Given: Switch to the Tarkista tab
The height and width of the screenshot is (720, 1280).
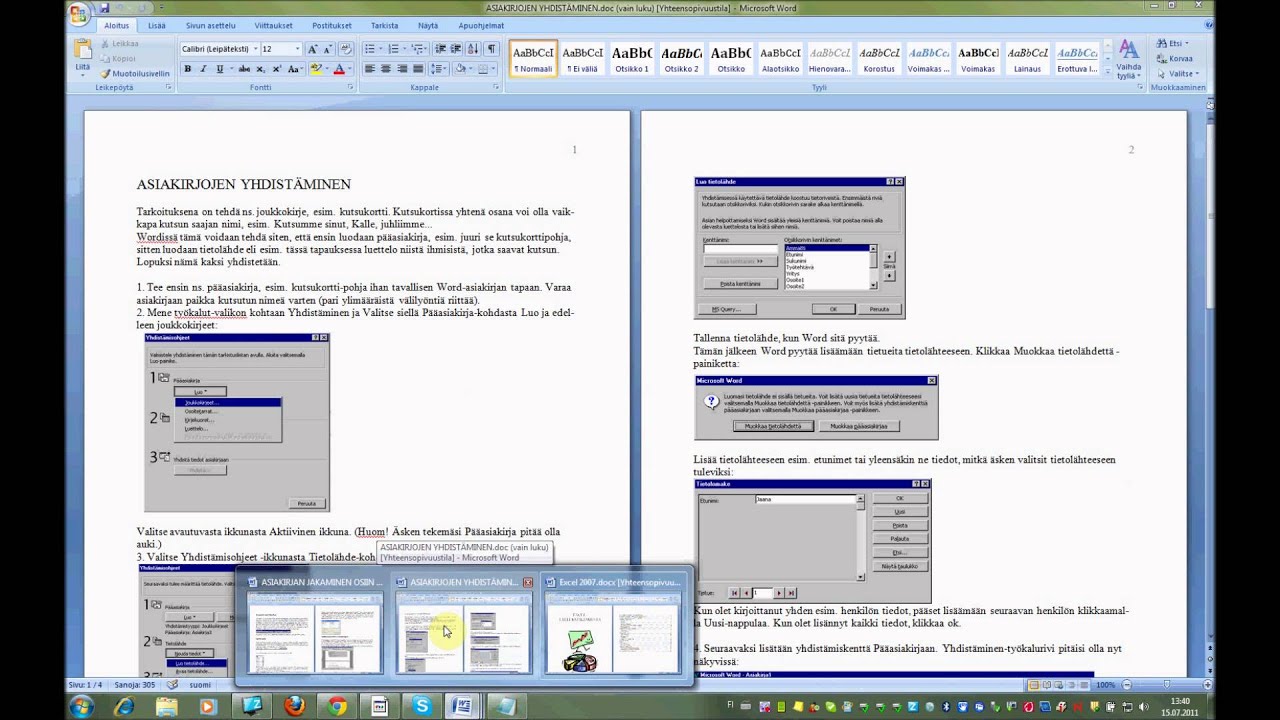Looking at the screenshot, I should (384, 25).
